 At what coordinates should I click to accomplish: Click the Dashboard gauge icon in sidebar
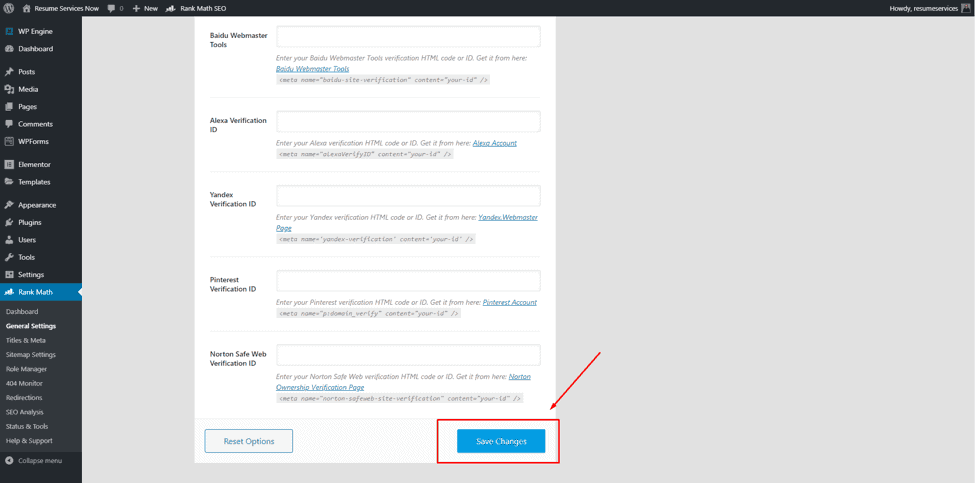coord(9,48)
